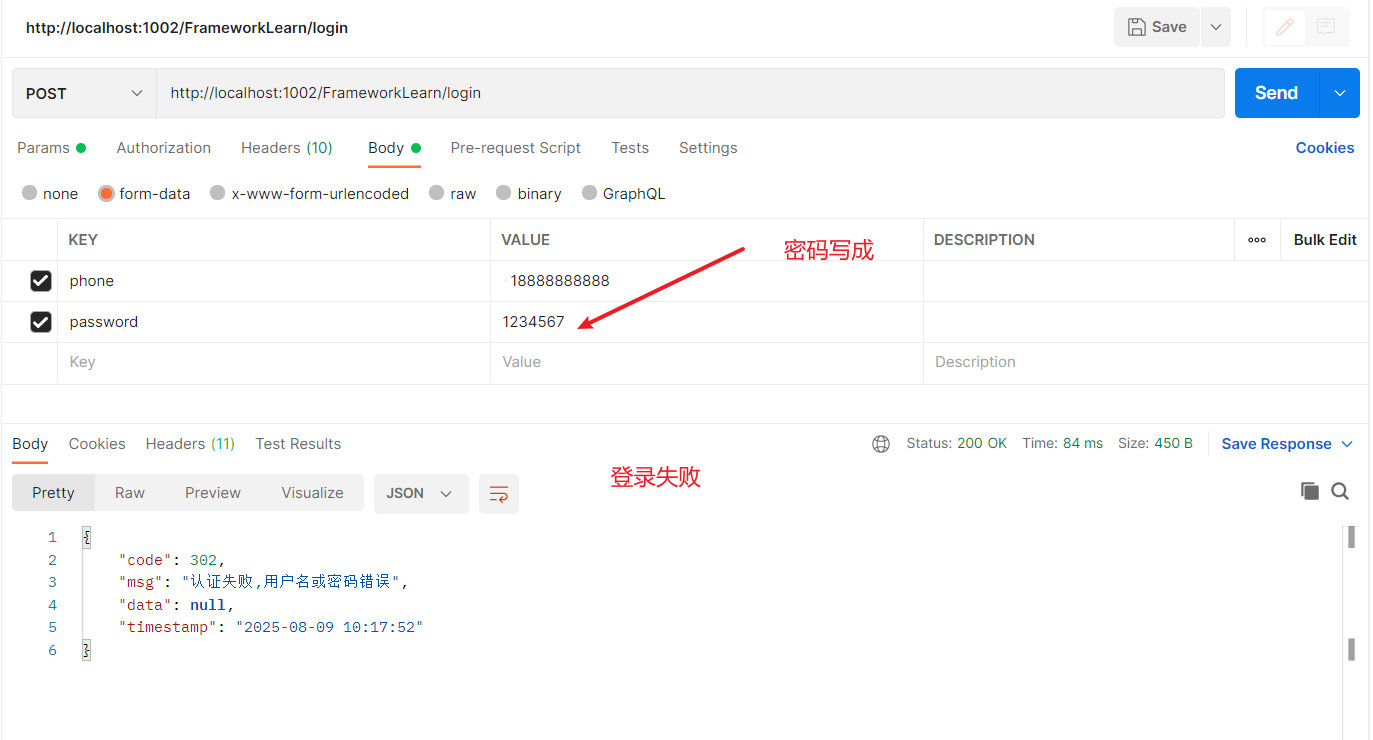The image size is (1373, 740).
Task: Click the empty Value input field
Action: coord(707,363)
